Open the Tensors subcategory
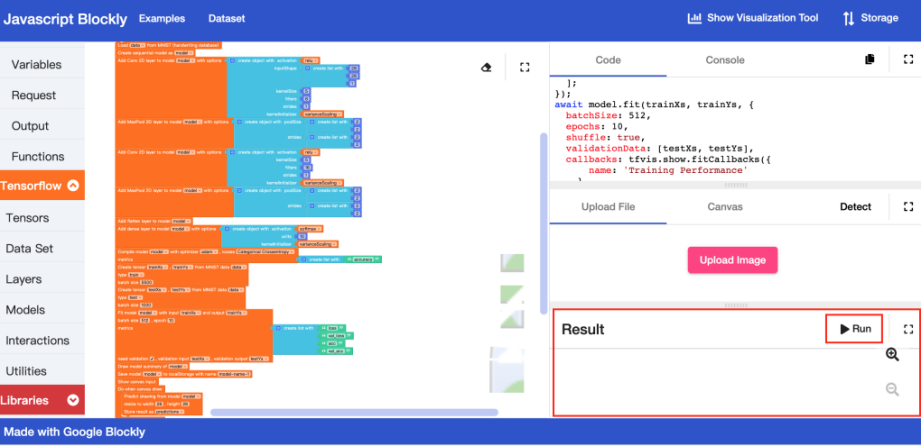The image size is (921, 446). click(x=42, y=218)
